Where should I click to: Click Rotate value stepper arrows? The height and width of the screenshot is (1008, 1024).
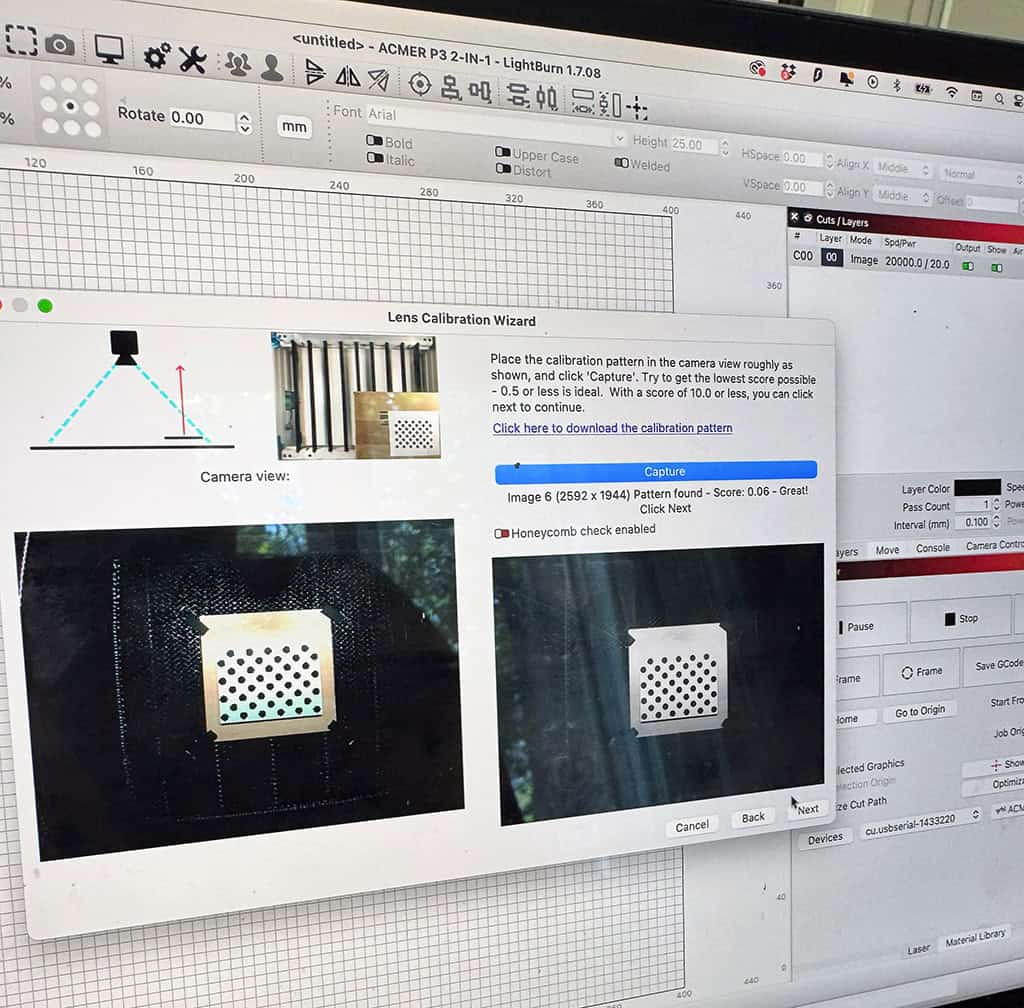[x=245, y=122]
